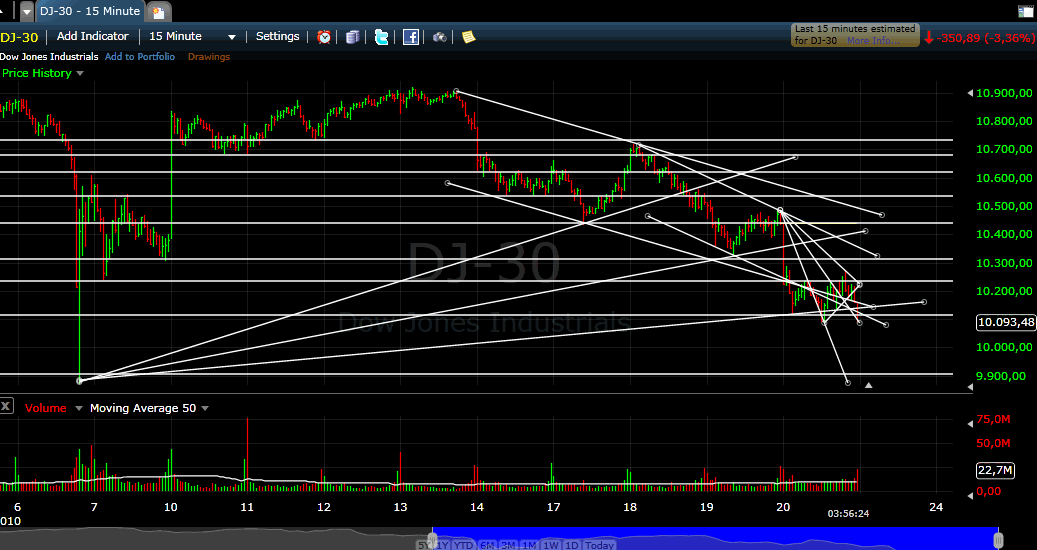Click the small up triangle marker below chart
The image size is (1037, 550).
[x=868, y=385]
